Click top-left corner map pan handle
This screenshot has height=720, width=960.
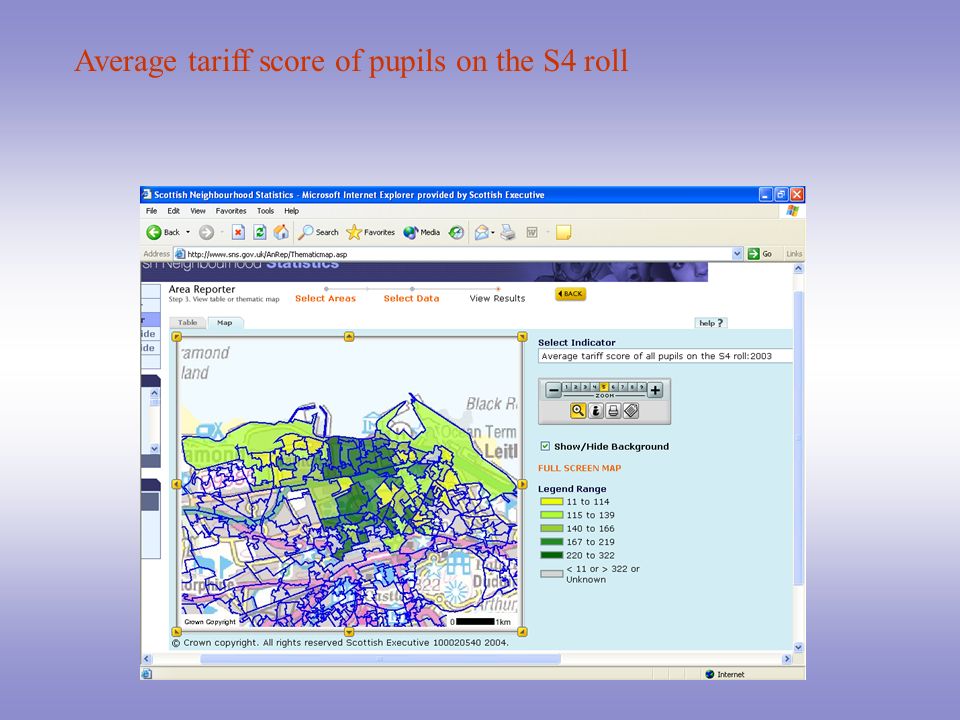176,336
